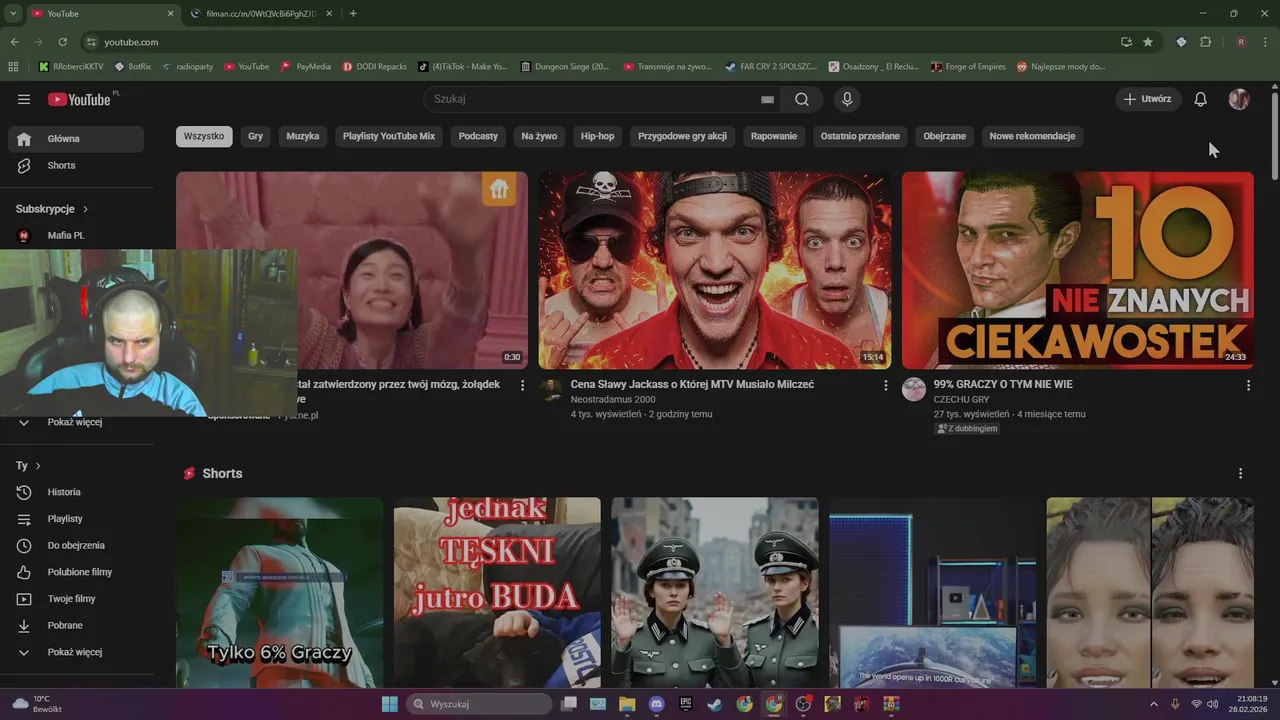Expand Pokaż więcej under Pobrane
Screen dimensions: 1280x720
[76, 652]
